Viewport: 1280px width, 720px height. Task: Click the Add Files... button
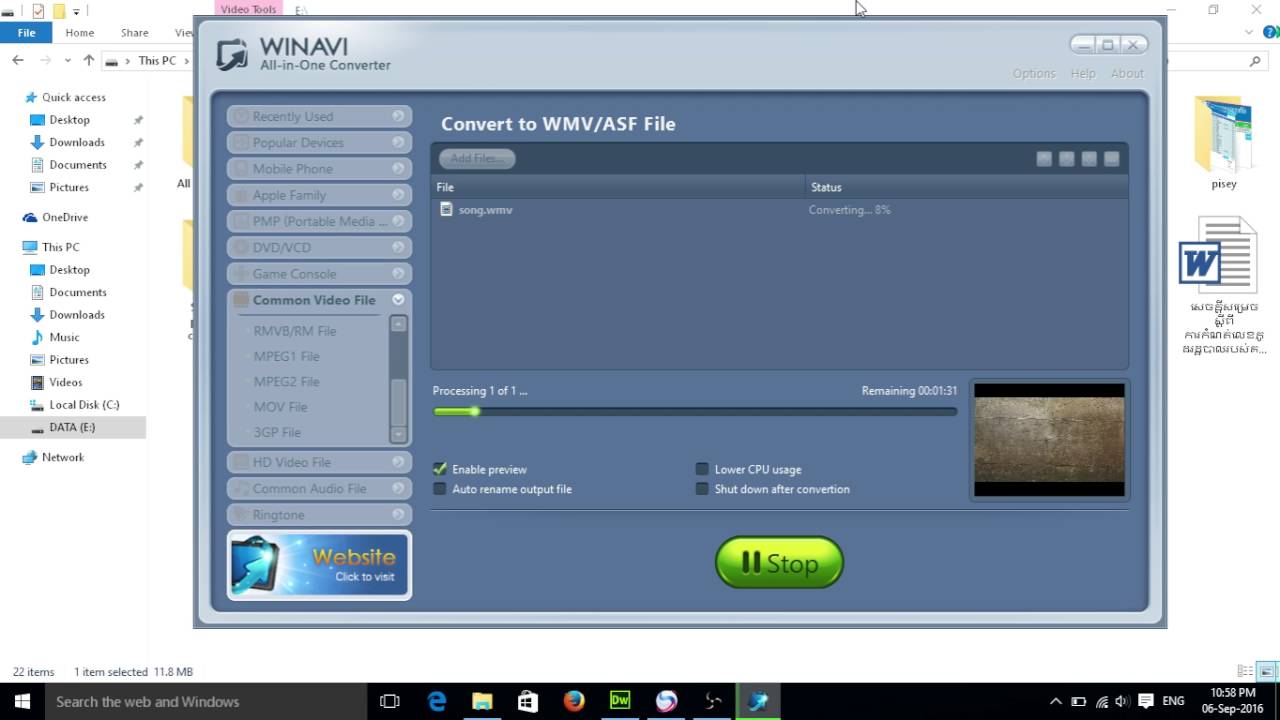point(477,158)
